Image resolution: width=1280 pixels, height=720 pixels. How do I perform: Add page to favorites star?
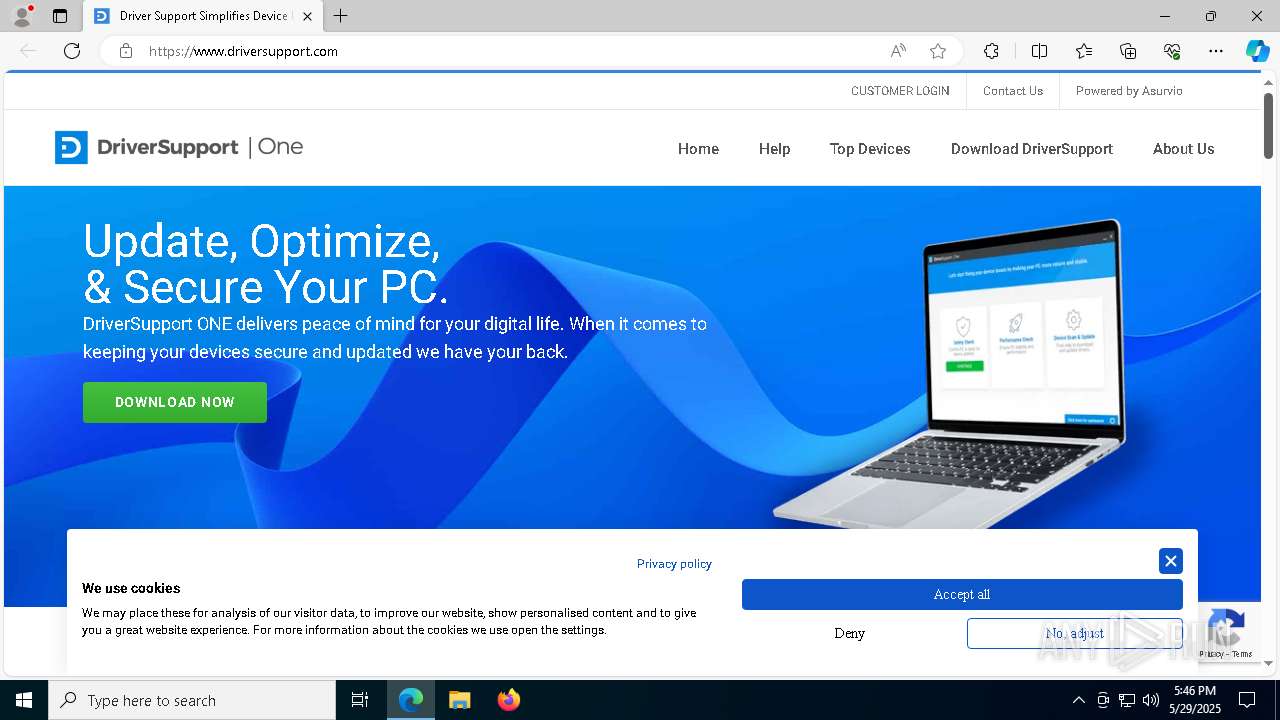[x=938, y=51]
